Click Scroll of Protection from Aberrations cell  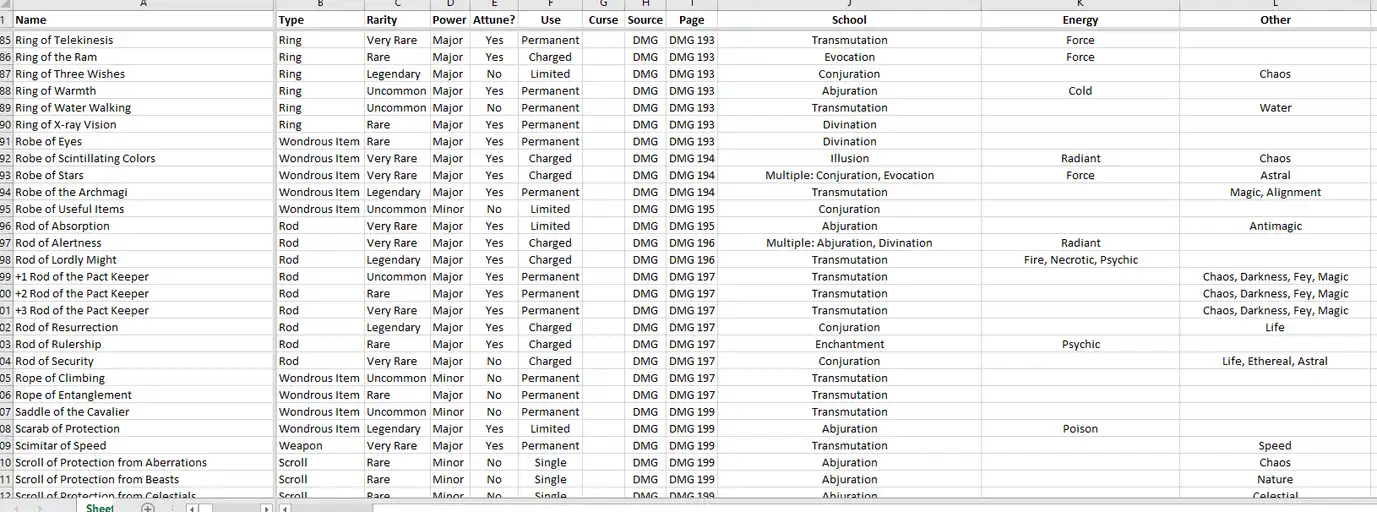point(143,463)
